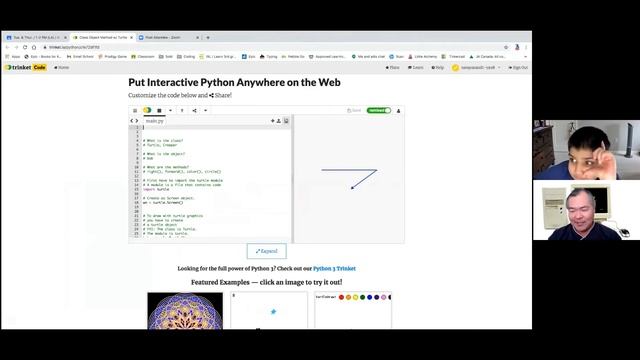Click the upload file icon next to plus
The width and height of the screenshot is (640, 360).
279,121
